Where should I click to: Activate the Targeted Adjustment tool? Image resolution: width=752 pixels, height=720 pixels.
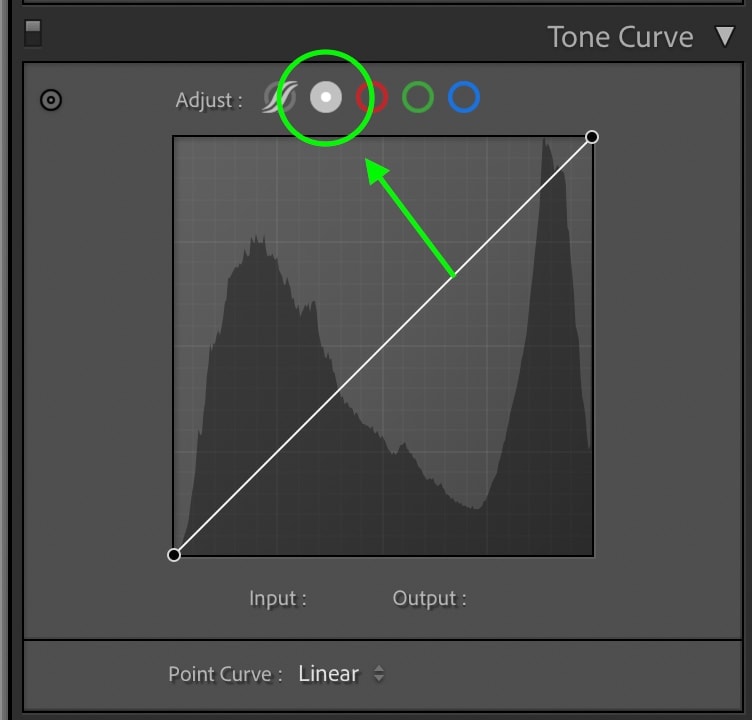tap(51, 100)
